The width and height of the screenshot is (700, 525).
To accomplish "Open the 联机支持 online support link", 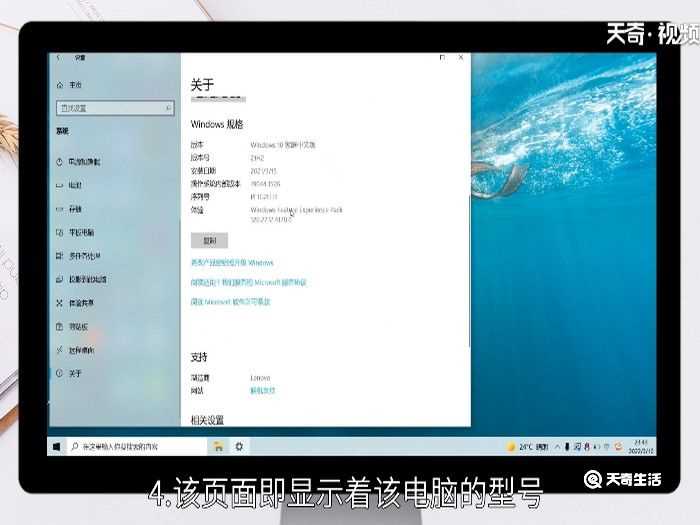I will 262,391.
